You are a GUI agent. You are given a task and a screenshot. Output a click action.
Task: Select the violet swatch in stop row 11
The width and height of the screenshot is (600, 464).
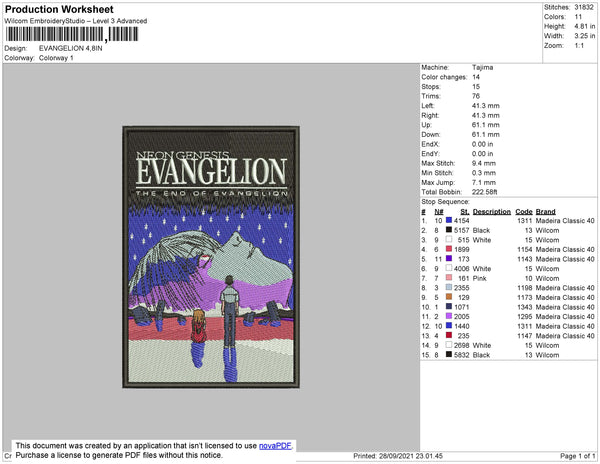449,316
